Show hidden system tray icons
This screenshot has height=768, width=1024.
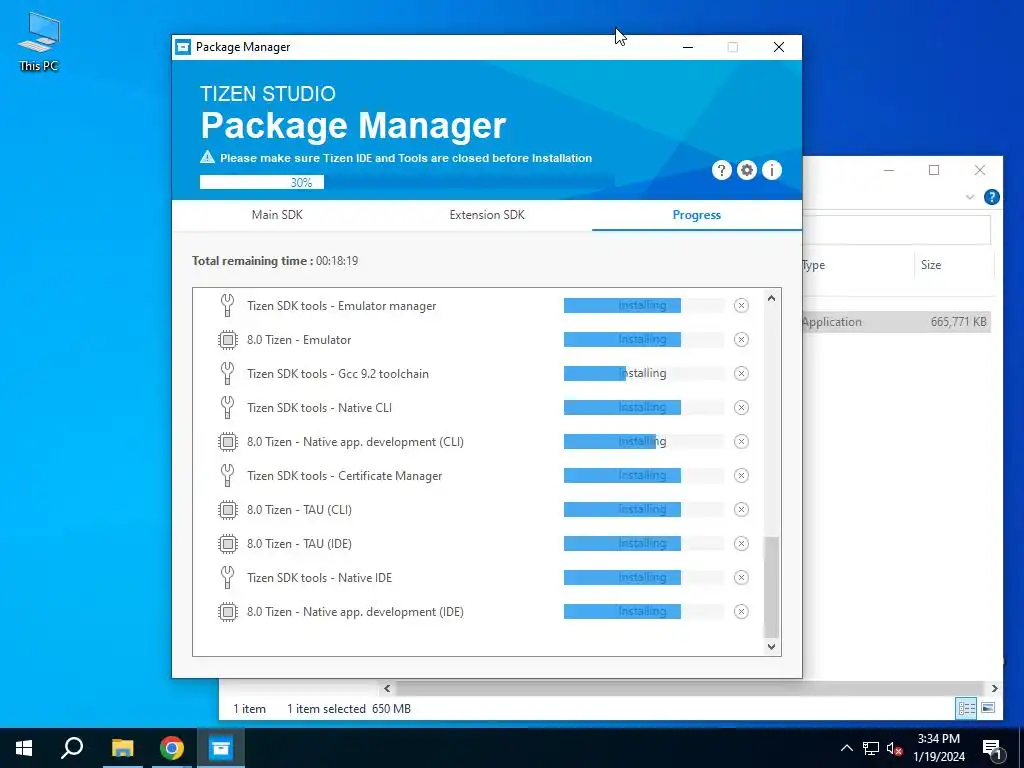846,748
